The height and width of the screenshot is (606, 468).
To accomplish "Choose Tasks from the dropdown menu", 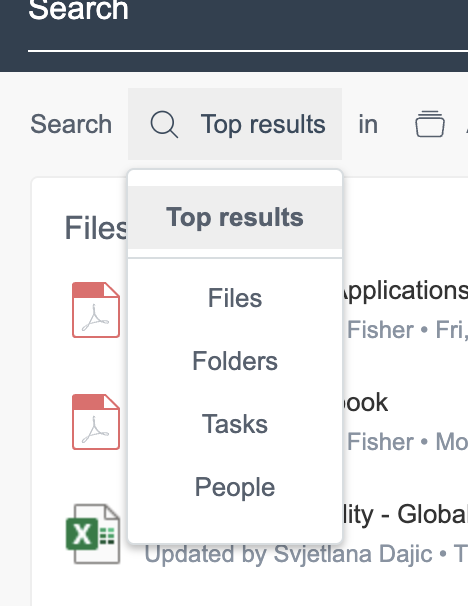I will click(x=235, y=424).
